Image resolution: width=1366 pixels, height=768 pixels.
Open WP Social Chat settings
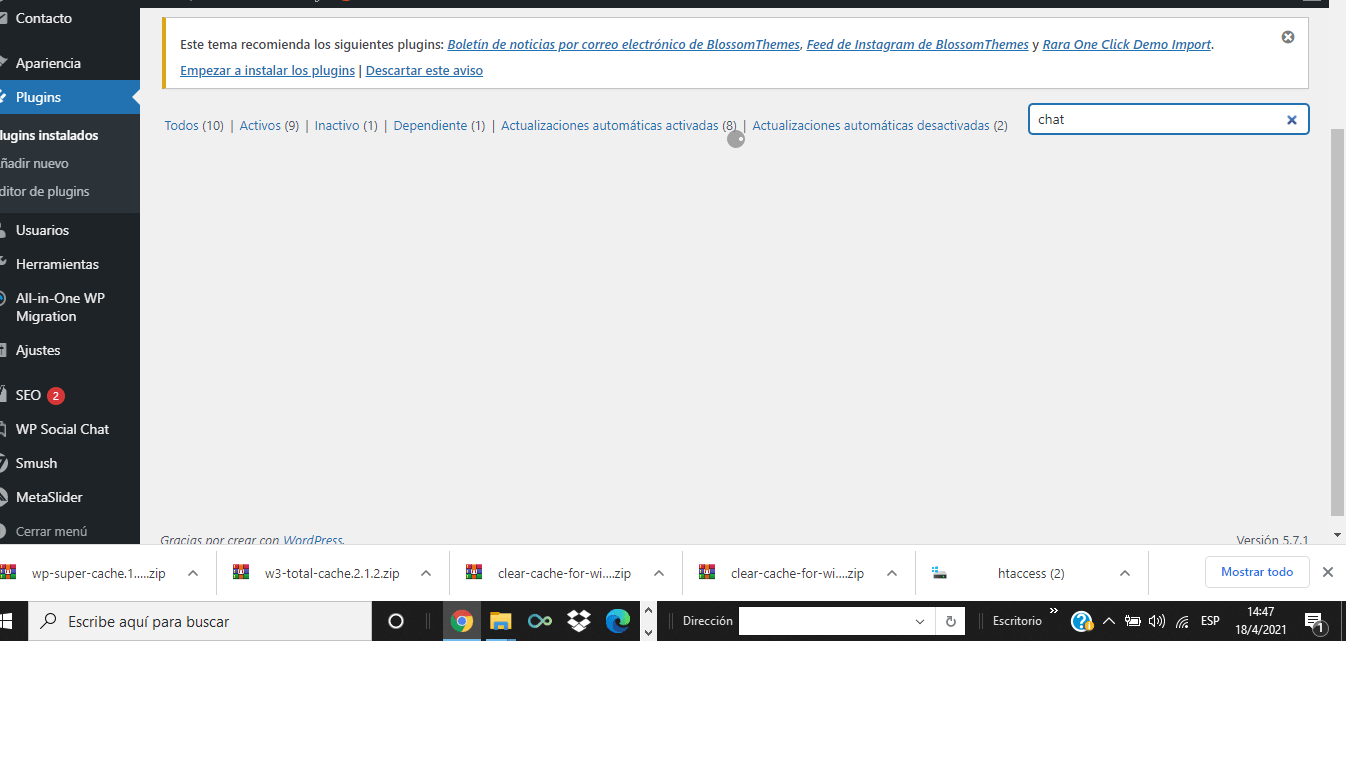tap(62, 429)
